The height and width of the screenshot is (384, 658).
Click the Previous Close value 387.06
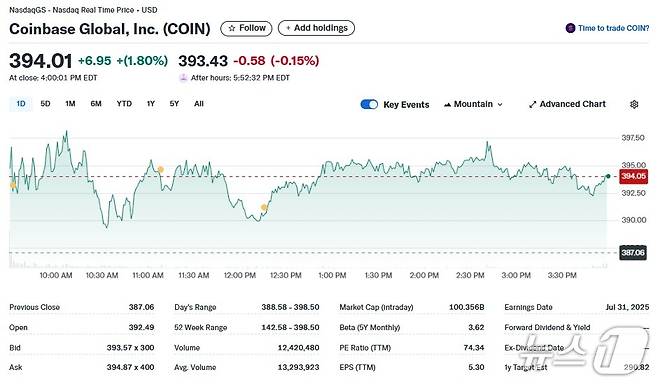(x=141, y=307)
